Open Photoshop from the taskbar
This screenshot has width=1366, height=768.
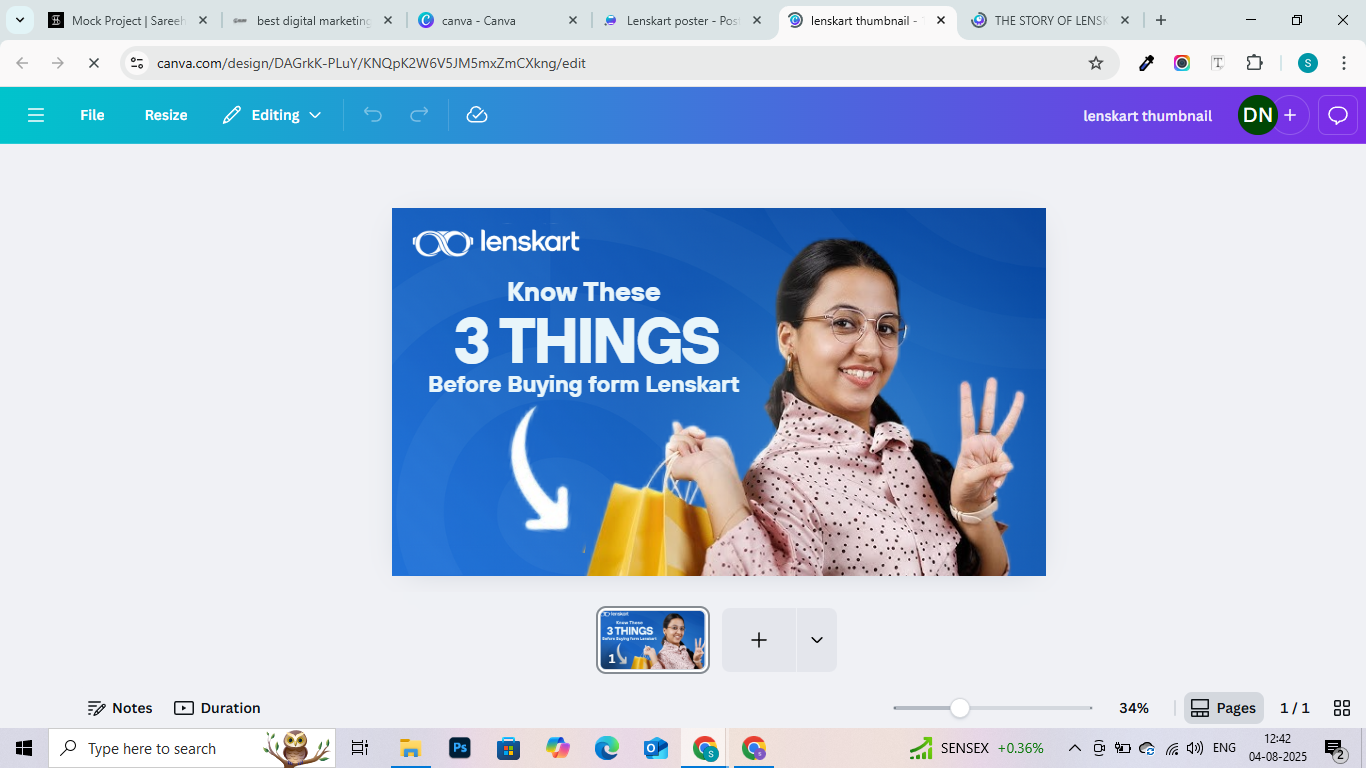tap(460, 748)
